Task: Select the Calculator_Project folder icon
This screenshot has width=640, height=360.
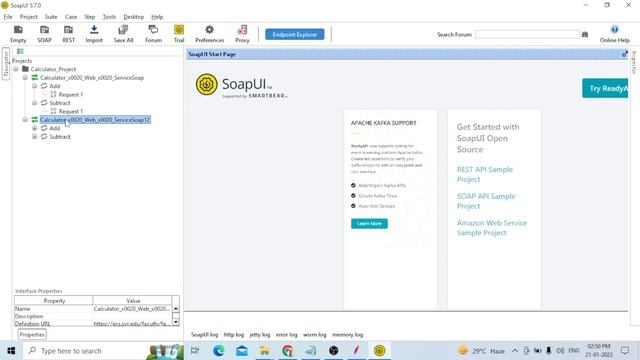Action: click(25, 69)
